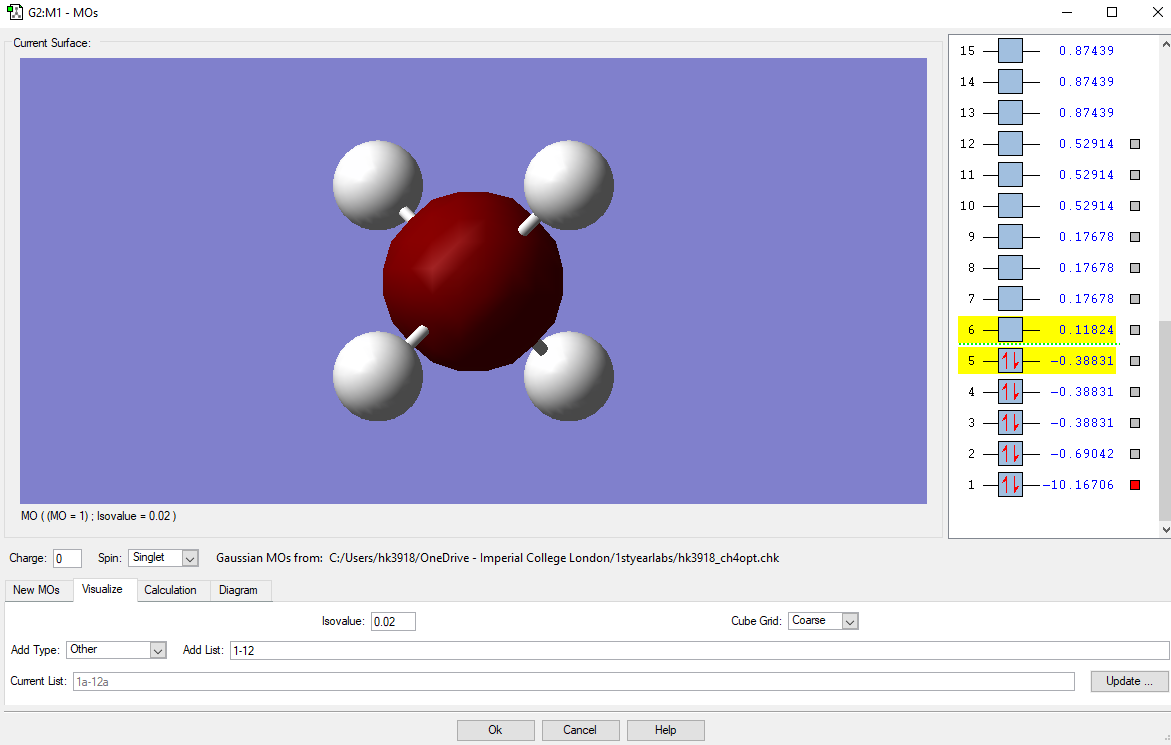Select the orbital 6 LUMO box
The height and width of the screenshot is (745, 1171).
(1010, 330)
